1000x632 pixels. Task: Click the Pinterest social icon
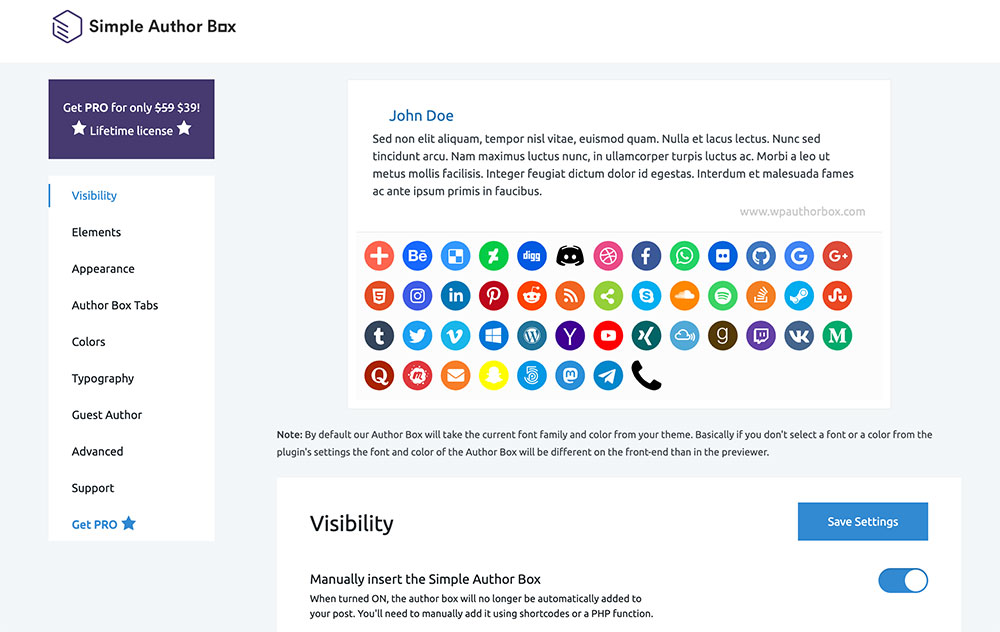[493, 296]
